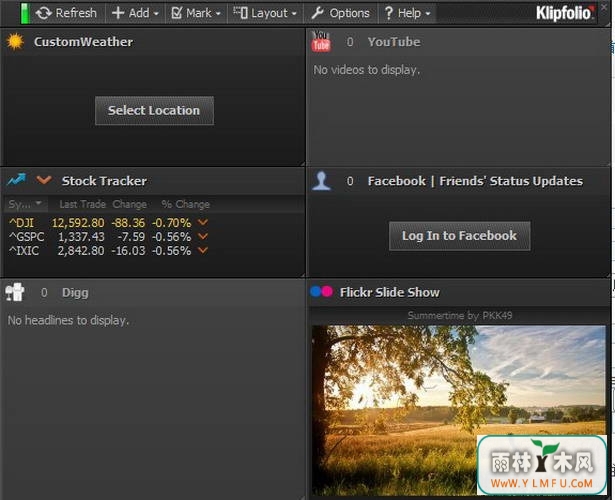The width and height of the screenshot is (615, 500).
Task: Open the Mark dropdown menu
Action: 196,13
